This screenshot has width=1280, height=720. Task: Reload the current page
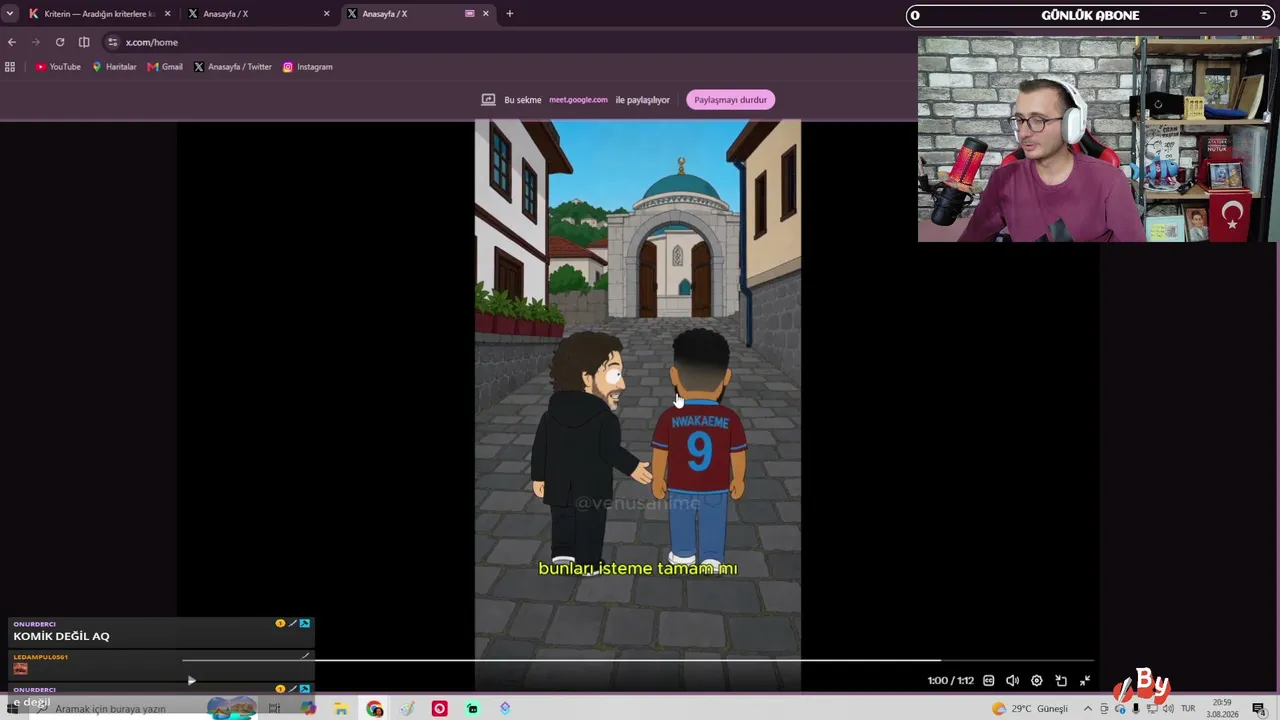click(x=60, y=42)
